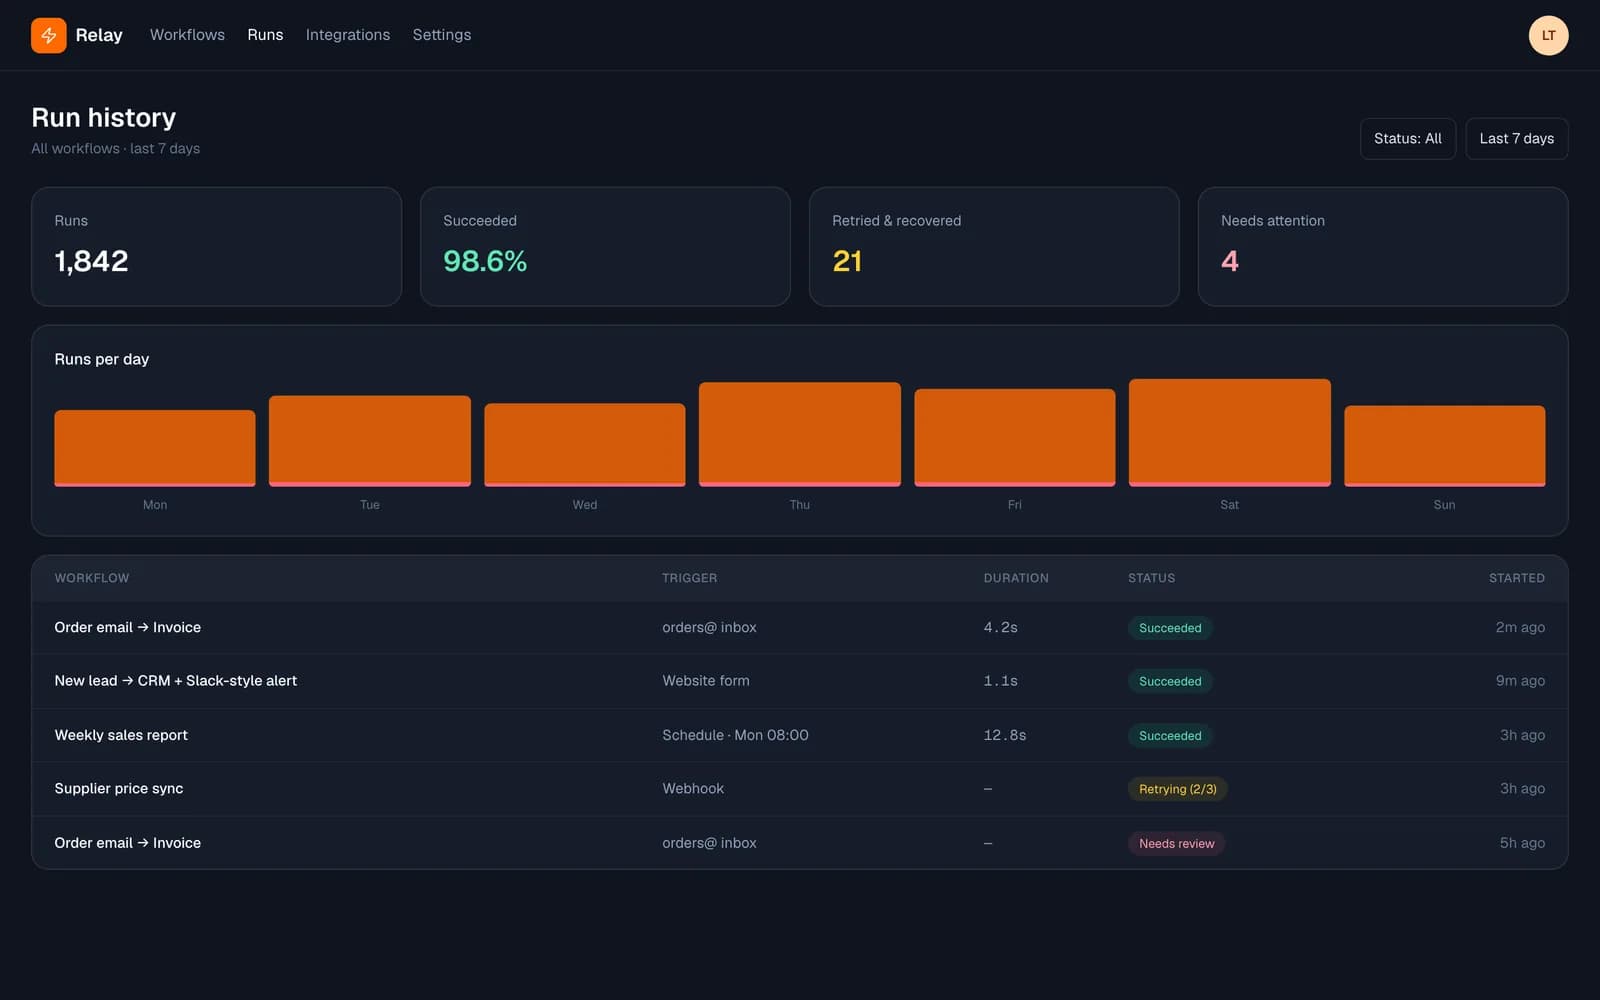Click the 12.8s duration value
This screenshot has width=1600, height=1000.
1004,735
